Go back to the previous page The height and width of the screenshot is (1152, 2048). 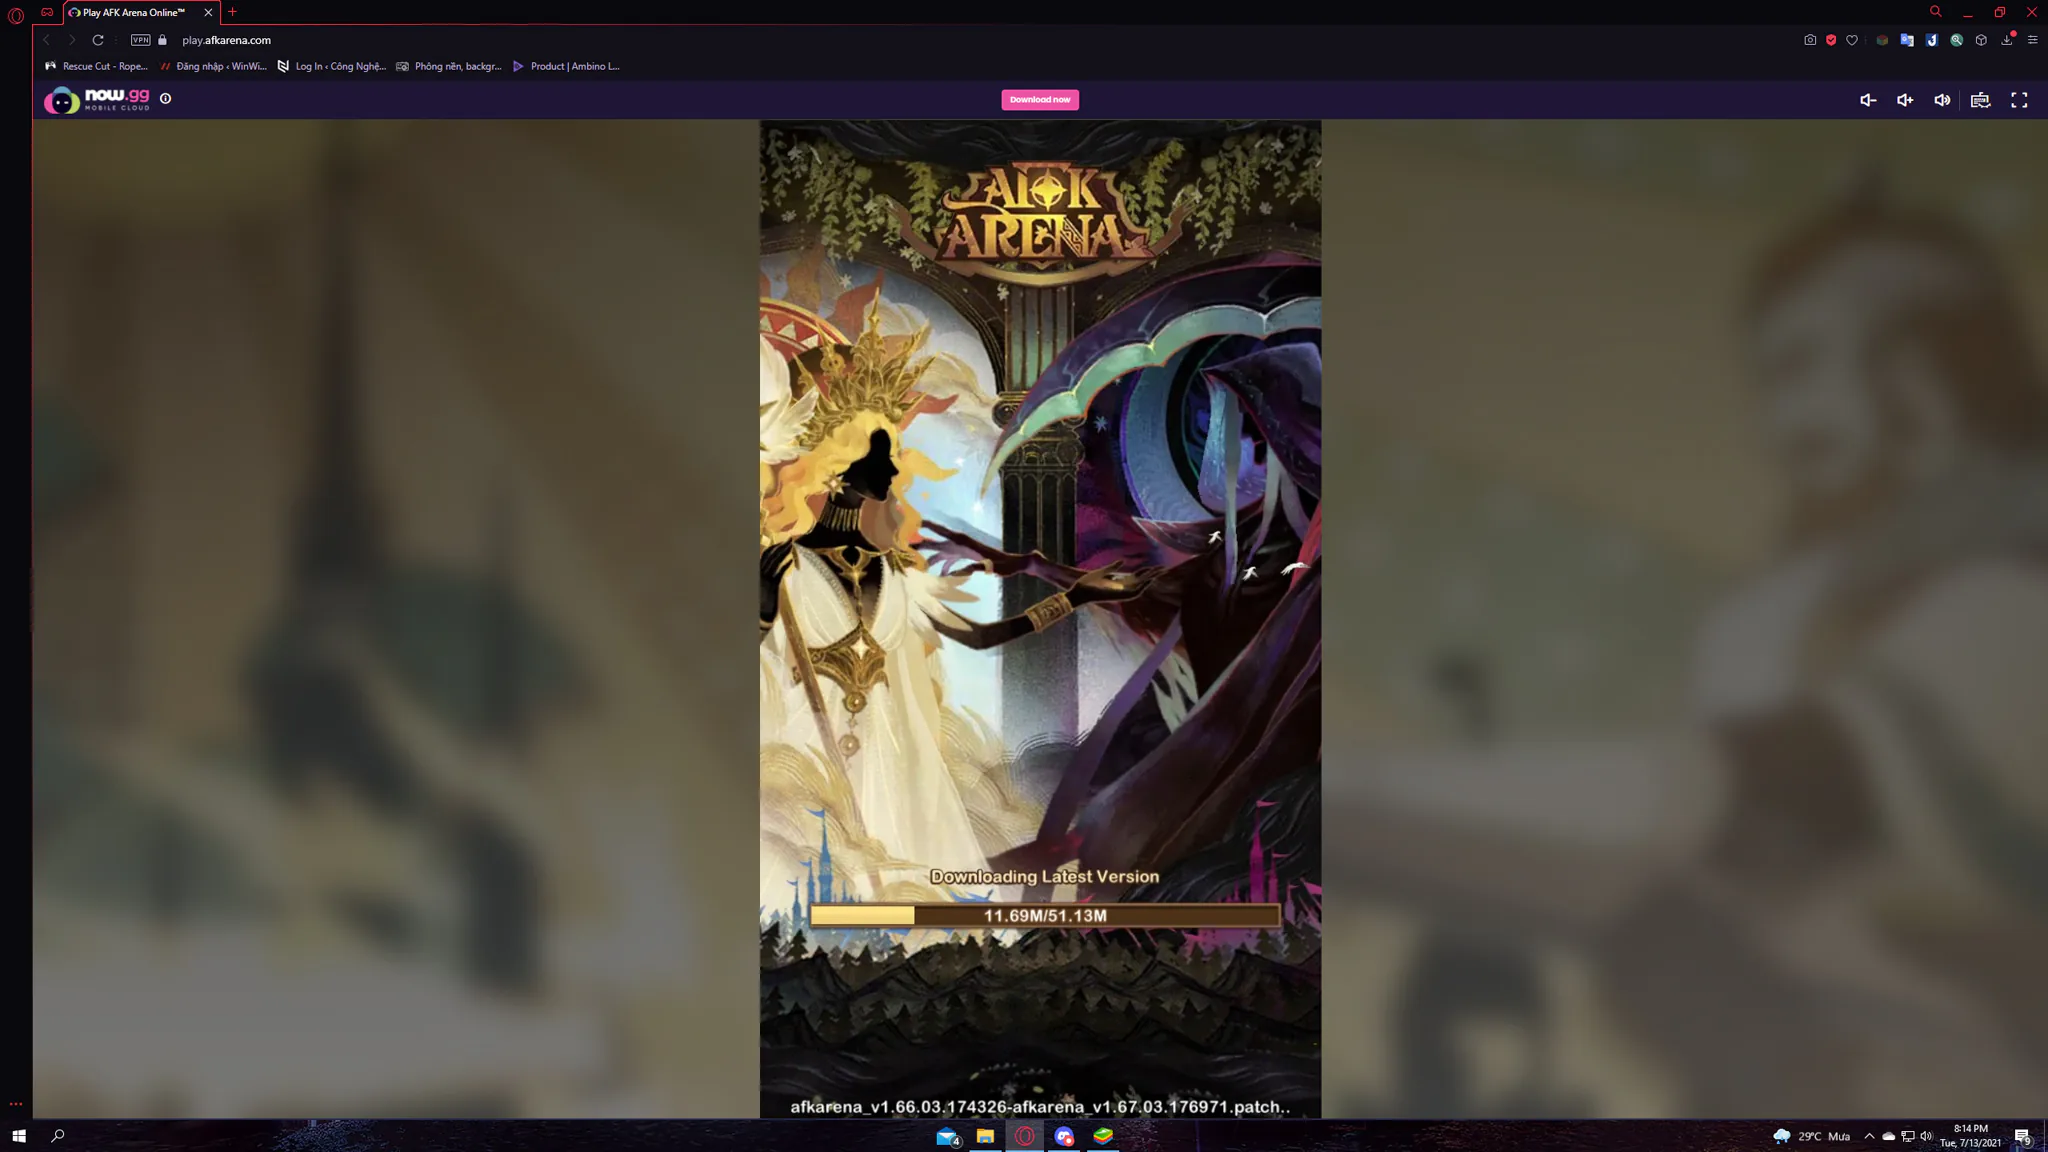(46, 40)
